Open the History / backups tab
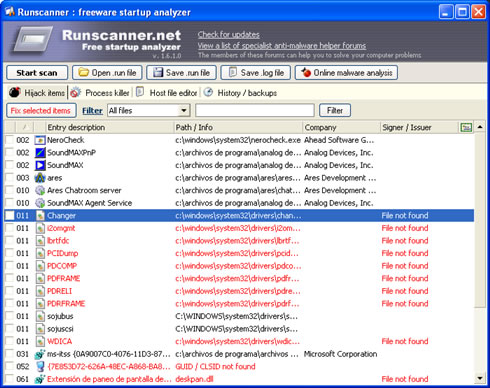This screenshot has height=388, width=490. [241, 93]
